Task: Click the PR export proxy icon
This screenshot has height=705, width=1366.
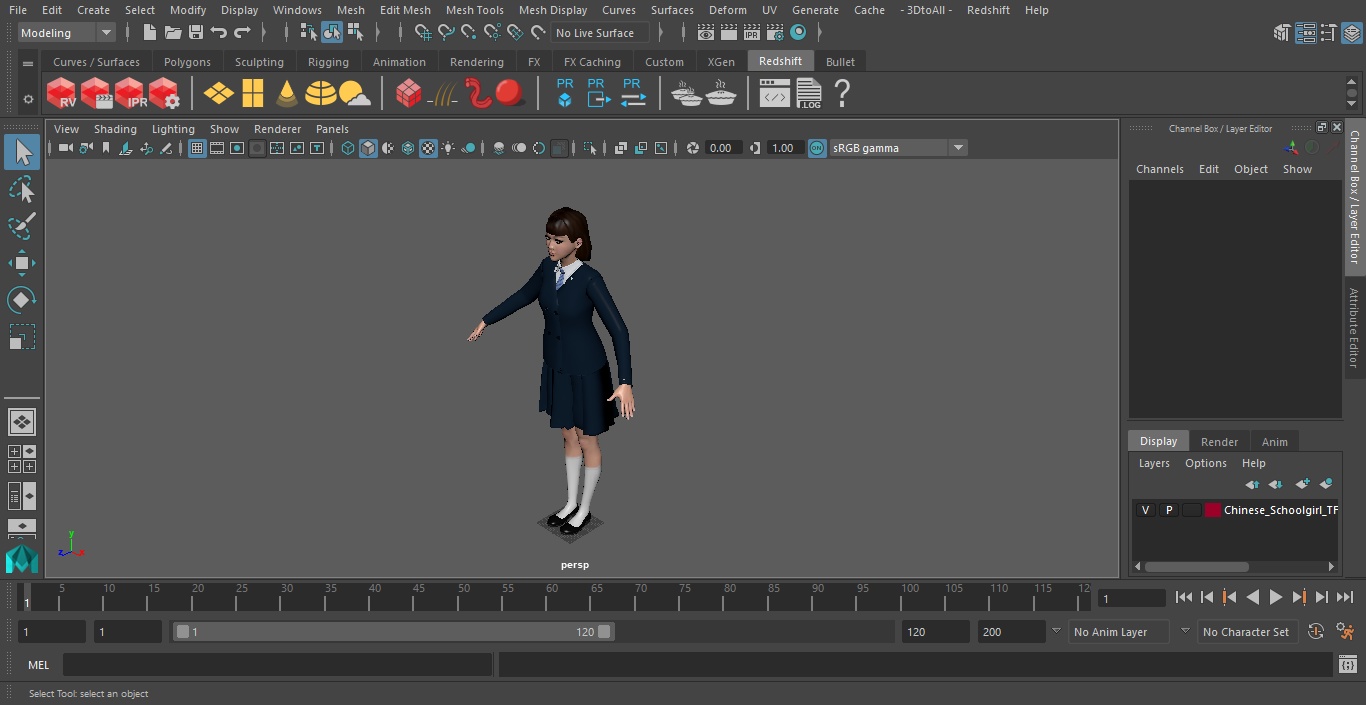Action: pyautogui.click(x=598, y=93)
